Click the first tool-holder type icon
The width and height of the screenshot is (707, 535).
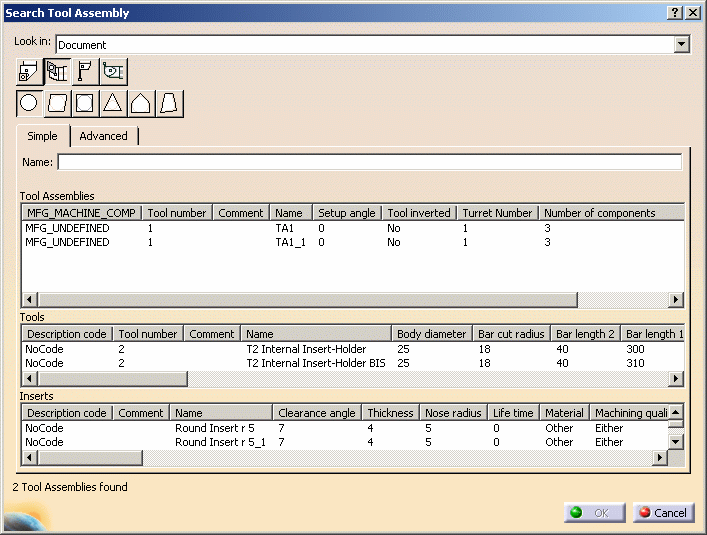click(28, 72)
